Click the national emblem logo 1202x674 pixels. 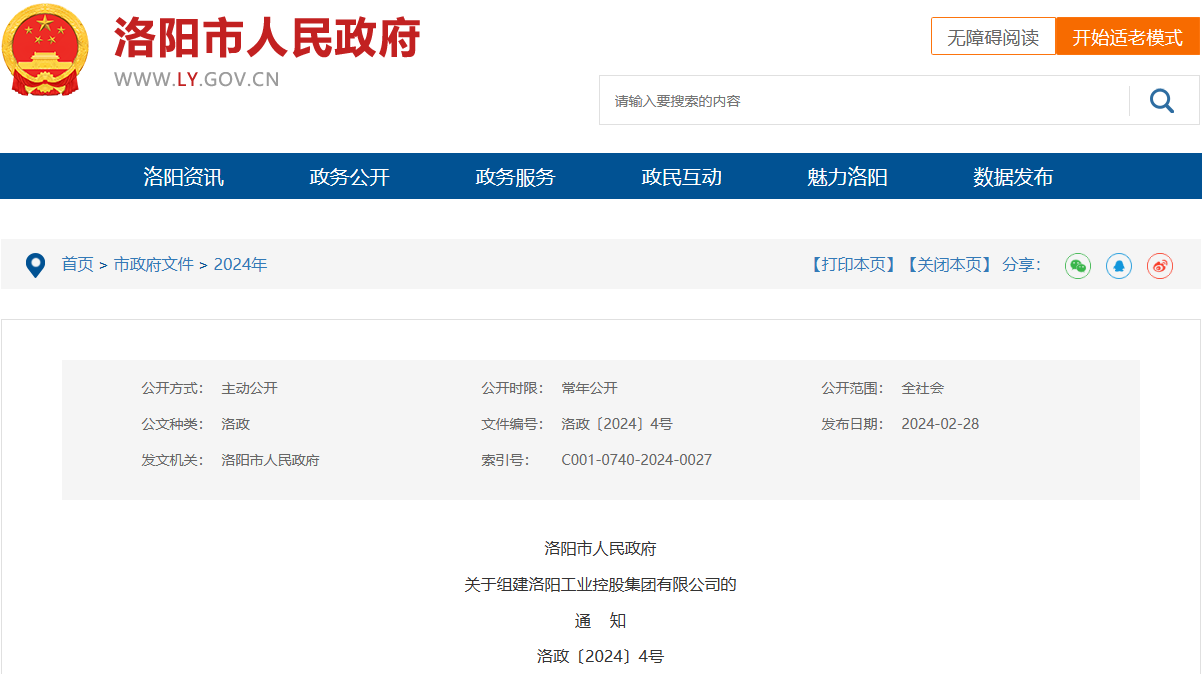pyautogui.click(x=45, y=50)
